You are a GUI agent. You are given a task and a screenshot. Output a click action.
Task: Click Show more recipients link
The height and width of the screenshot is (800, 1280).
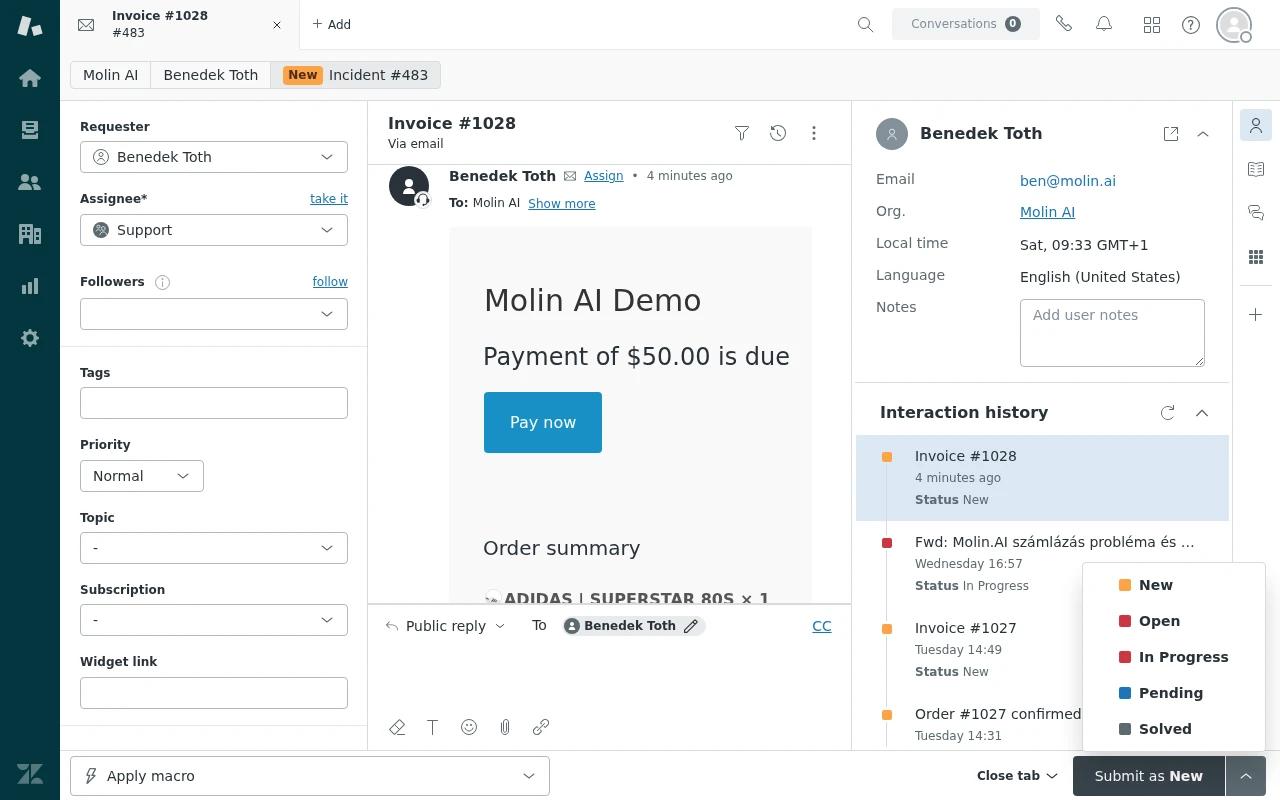pyautogui.click(x=562, y=204)
